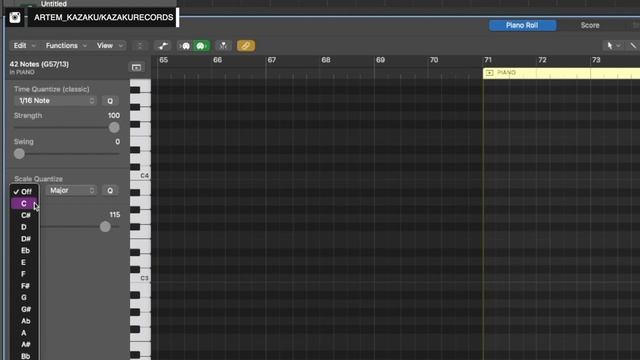Open the 1/16 Note quantize dropdown

(x=56, y=101)
